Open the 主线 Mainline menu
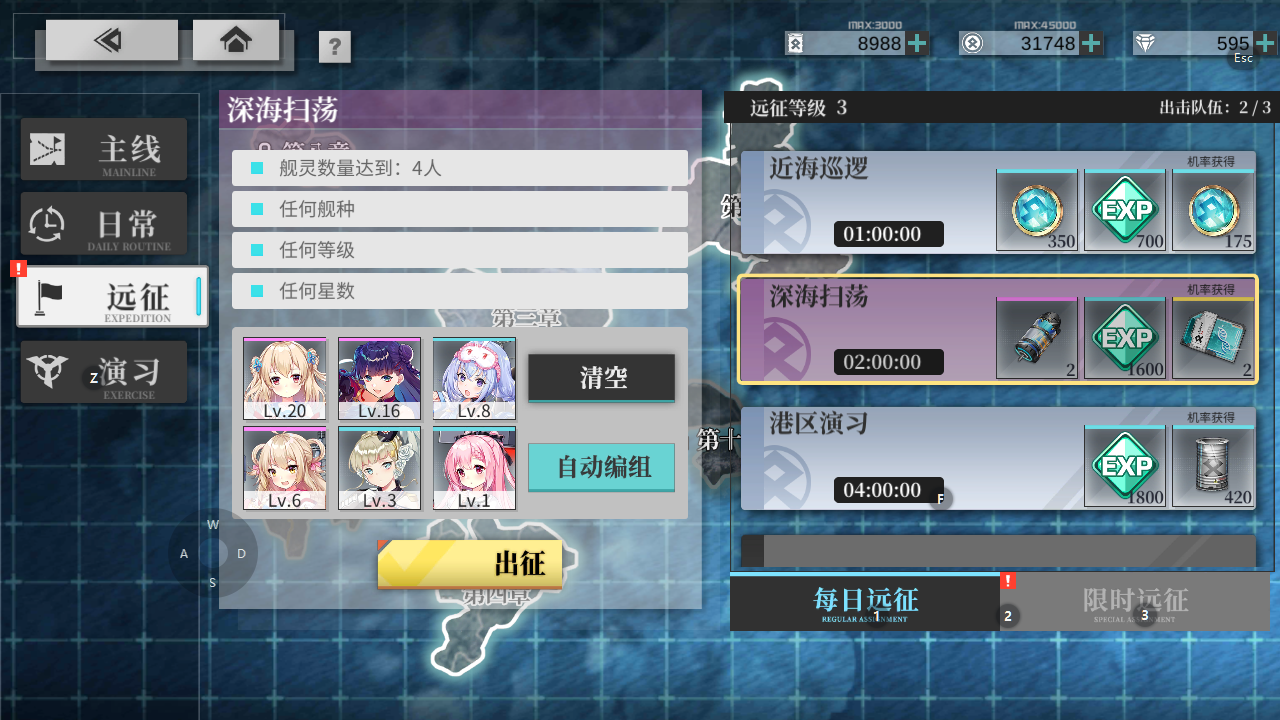Viewport: 1280px width, 720px height. (x=104, y=149)
